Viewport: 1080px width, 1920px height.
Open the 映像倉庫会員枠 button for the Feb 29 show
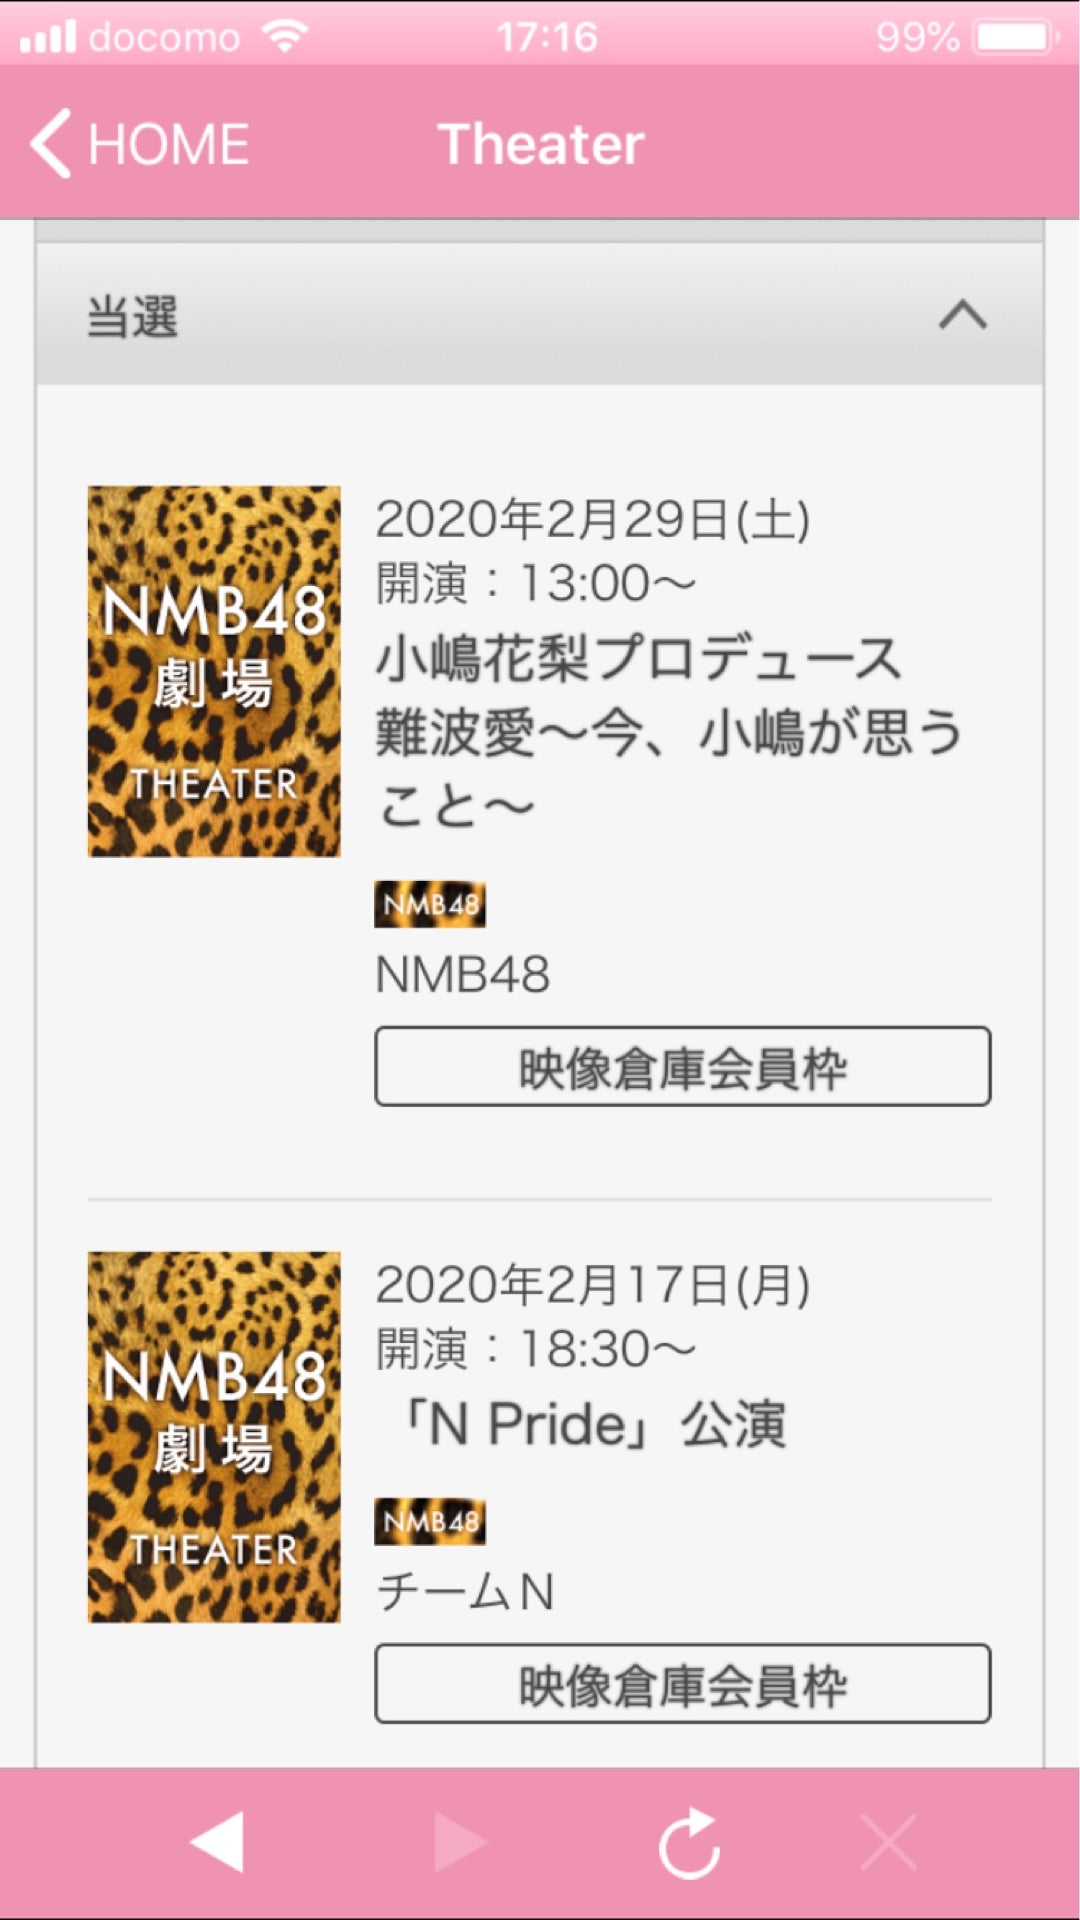coord(683,1066)
